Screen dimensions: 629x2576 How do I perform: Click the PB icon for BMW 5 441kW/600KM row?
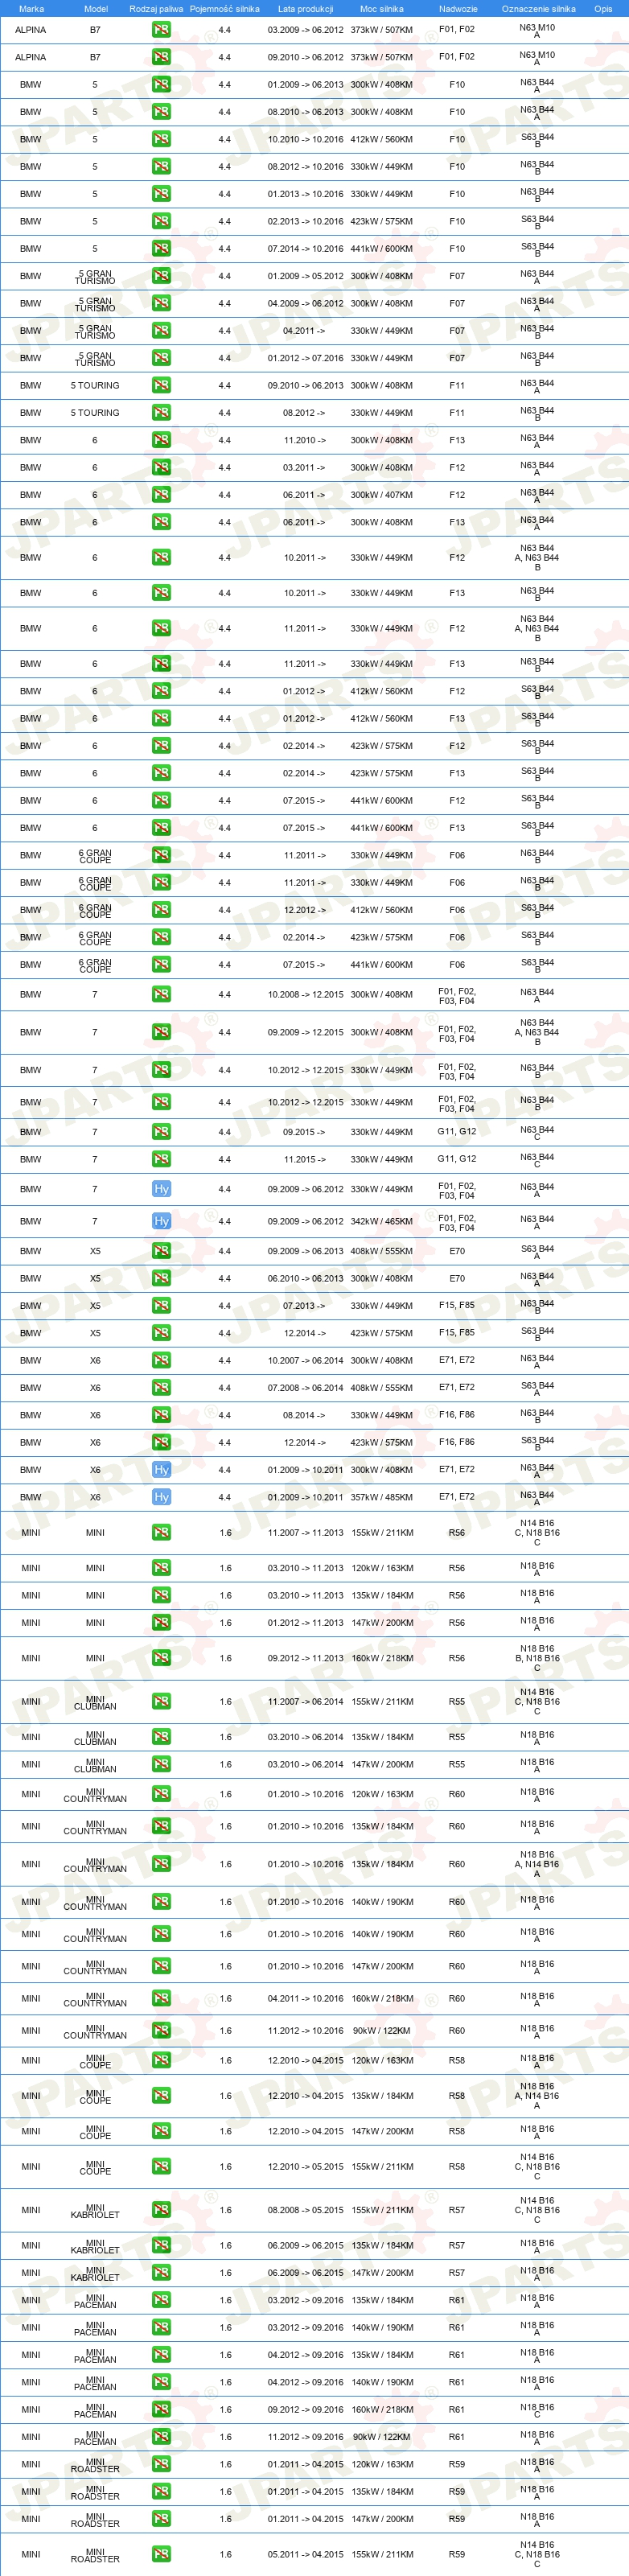[x=161, y=249]
